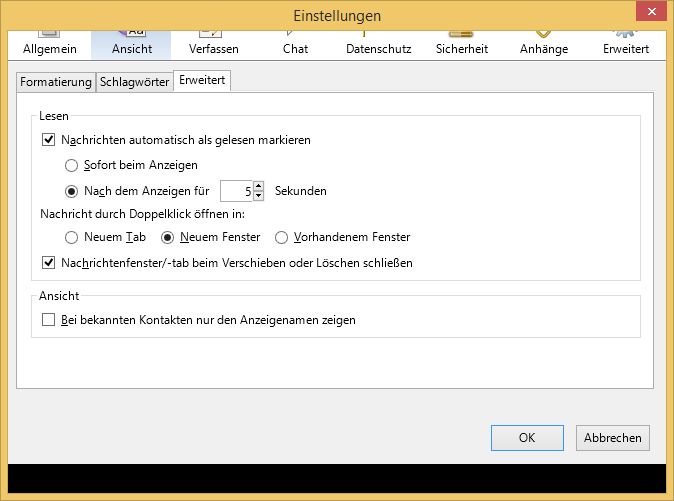Switch to the Chat settings category
This screenshot has height=501, width=674.
tap(295, 45)
